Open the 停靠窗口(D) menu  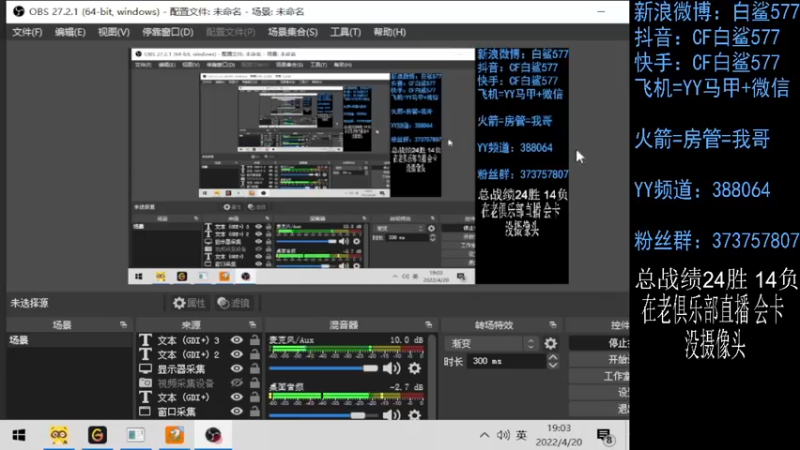(x=167, y=32)
